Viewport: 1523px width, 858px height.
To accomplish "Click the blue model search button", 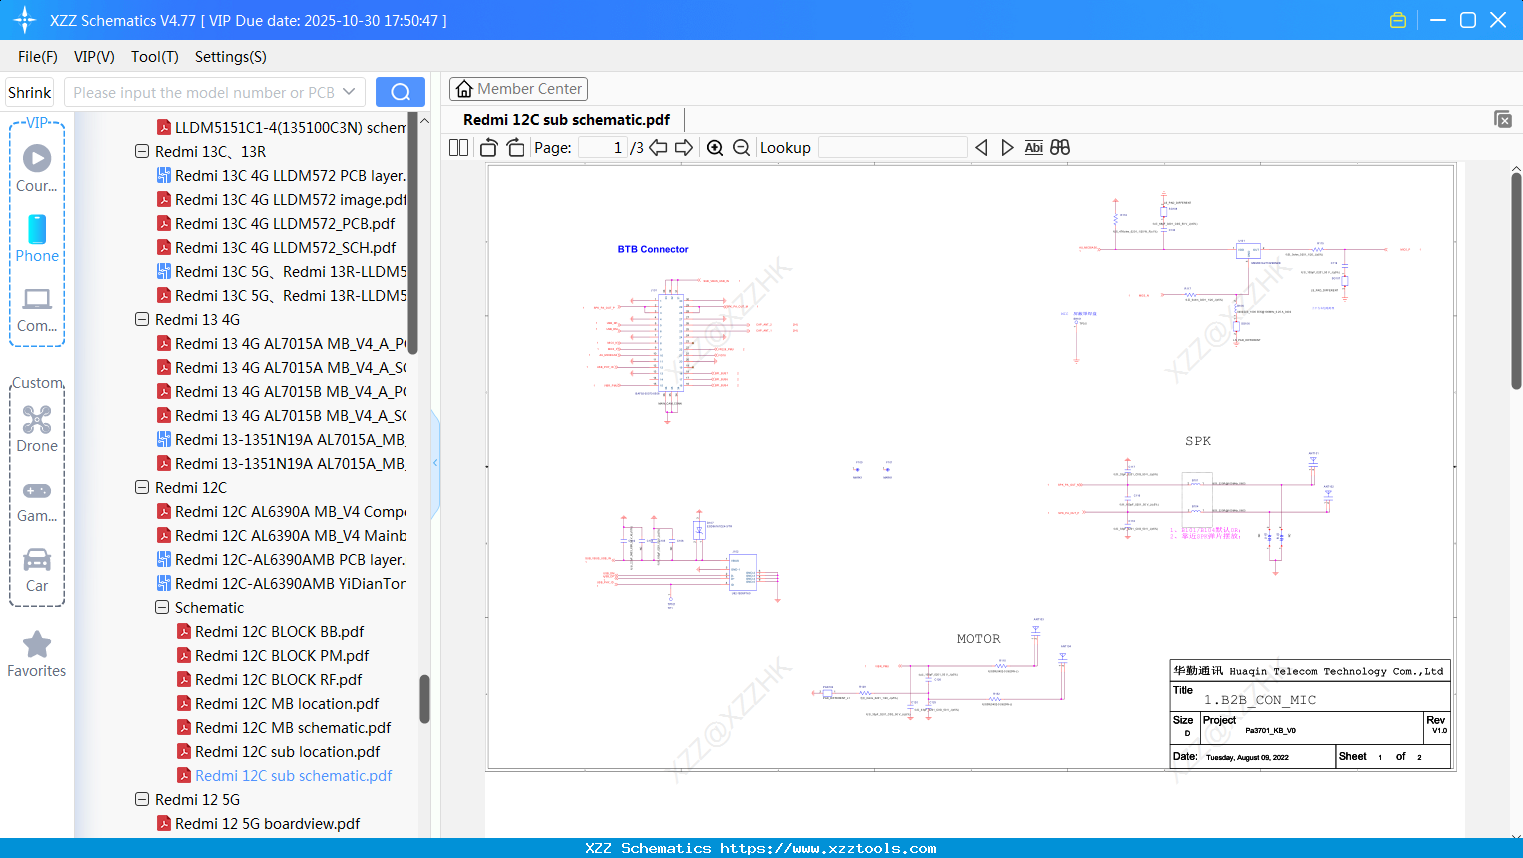I will 400,91.
